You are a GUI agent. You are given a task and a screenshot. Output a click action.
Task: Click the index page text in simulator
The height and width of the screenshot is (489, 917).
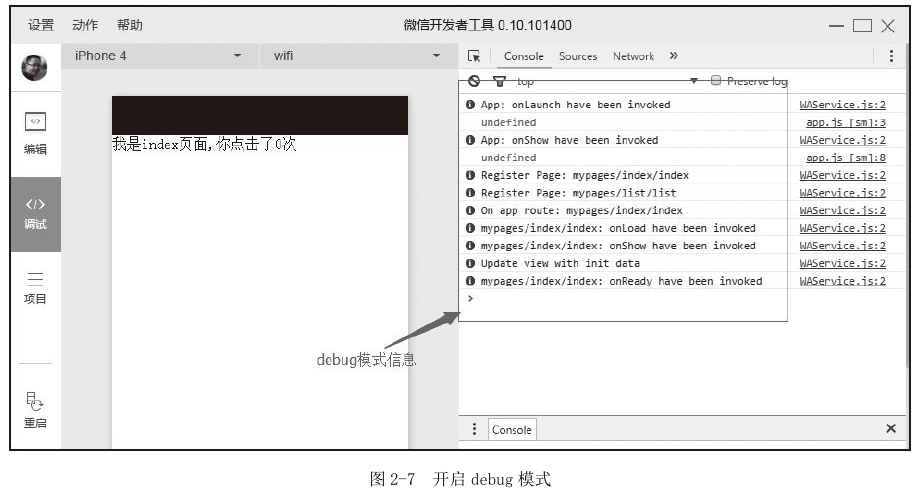coord(204,144)
